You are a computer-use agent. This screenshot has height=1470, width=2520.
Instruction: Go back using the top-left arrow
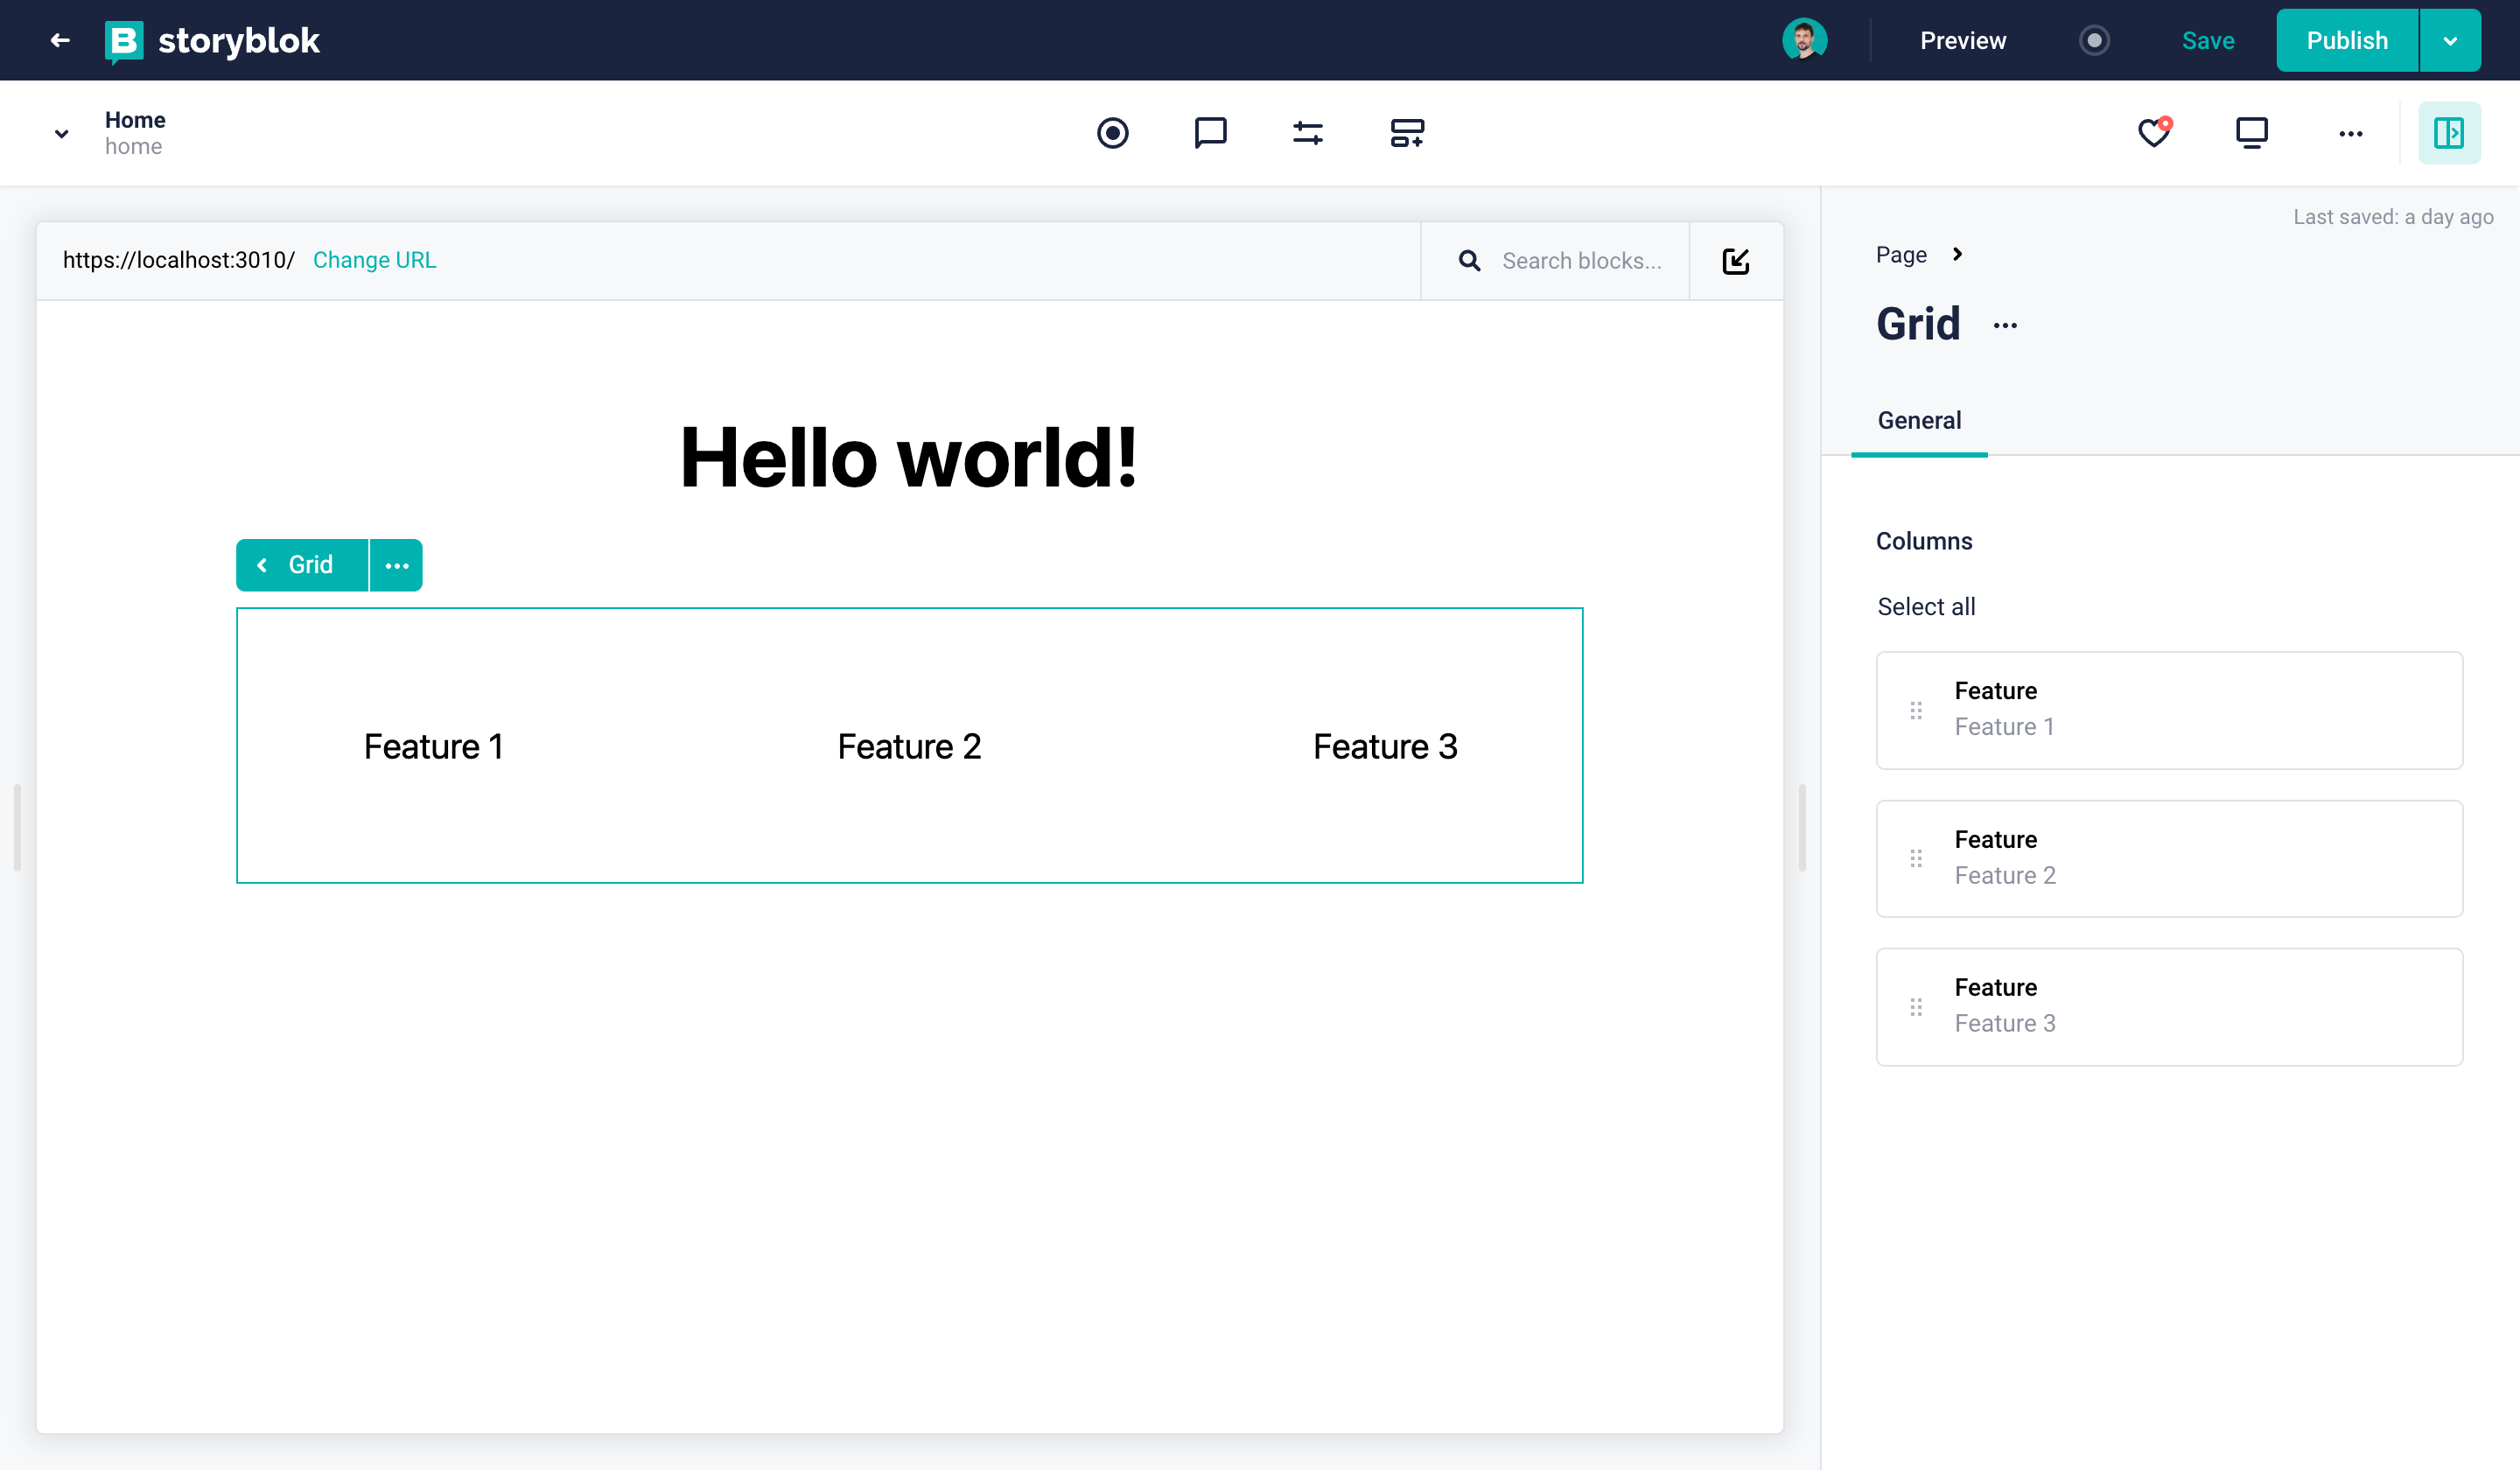pyautogui.click(x=60, y=40)
